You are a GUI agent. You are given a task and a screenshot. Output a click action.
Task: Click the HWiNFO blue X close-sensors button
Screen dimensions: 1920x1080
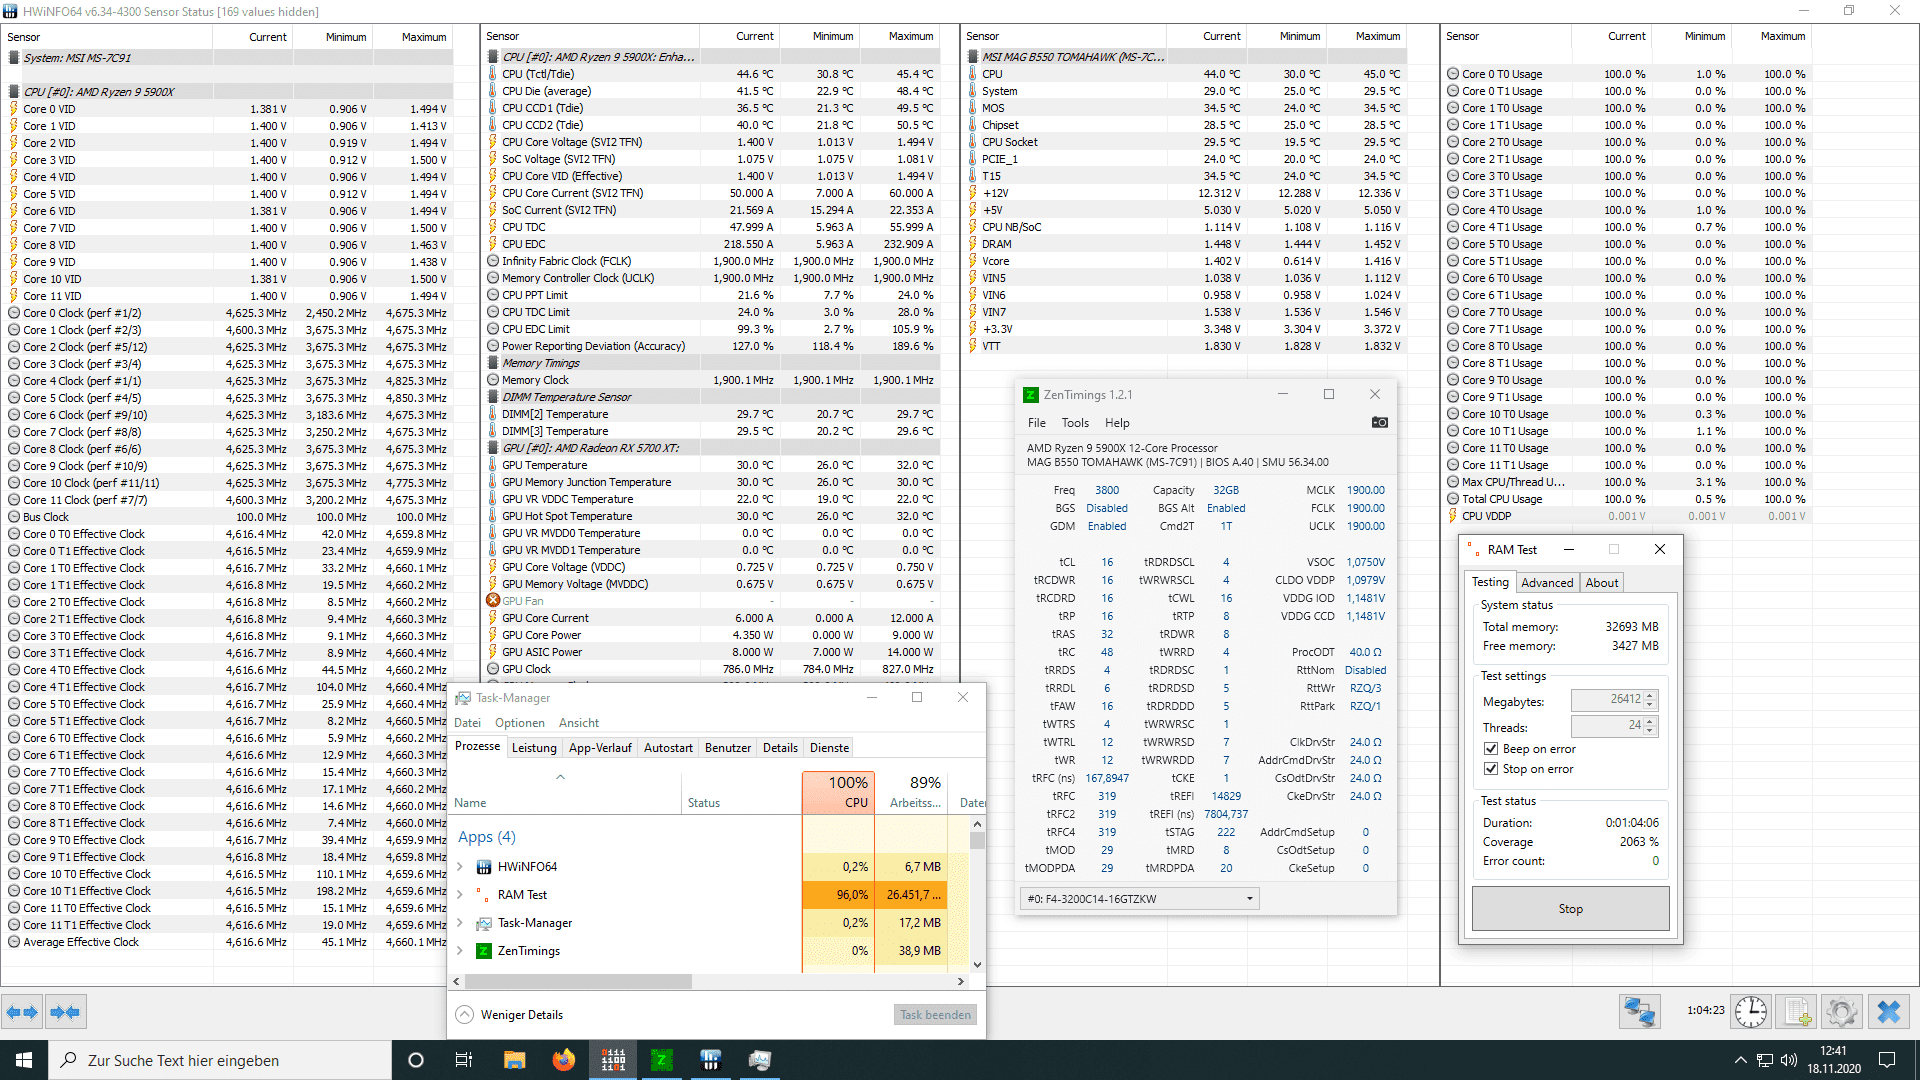pos(1888,1012)
